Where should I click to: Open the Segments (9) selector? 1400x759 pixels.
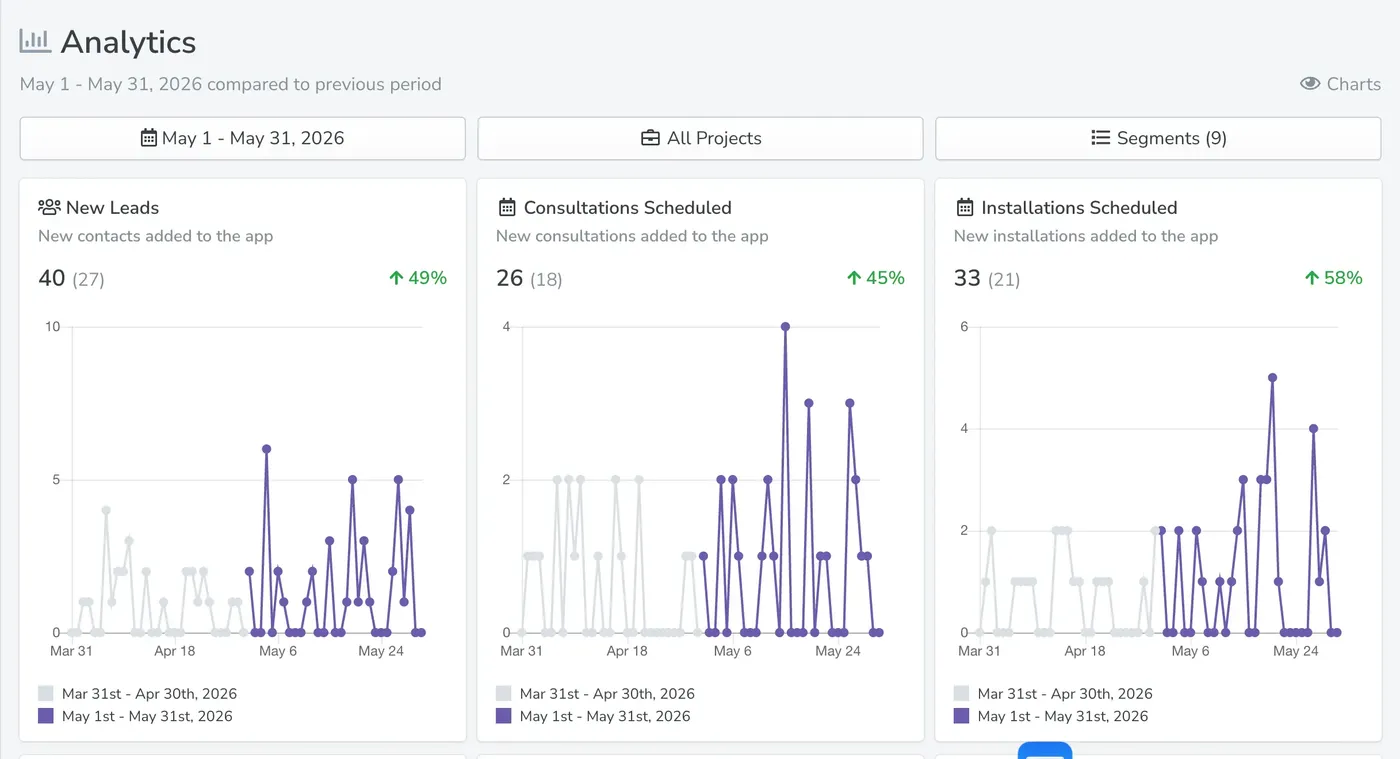tap(1158, 138)
